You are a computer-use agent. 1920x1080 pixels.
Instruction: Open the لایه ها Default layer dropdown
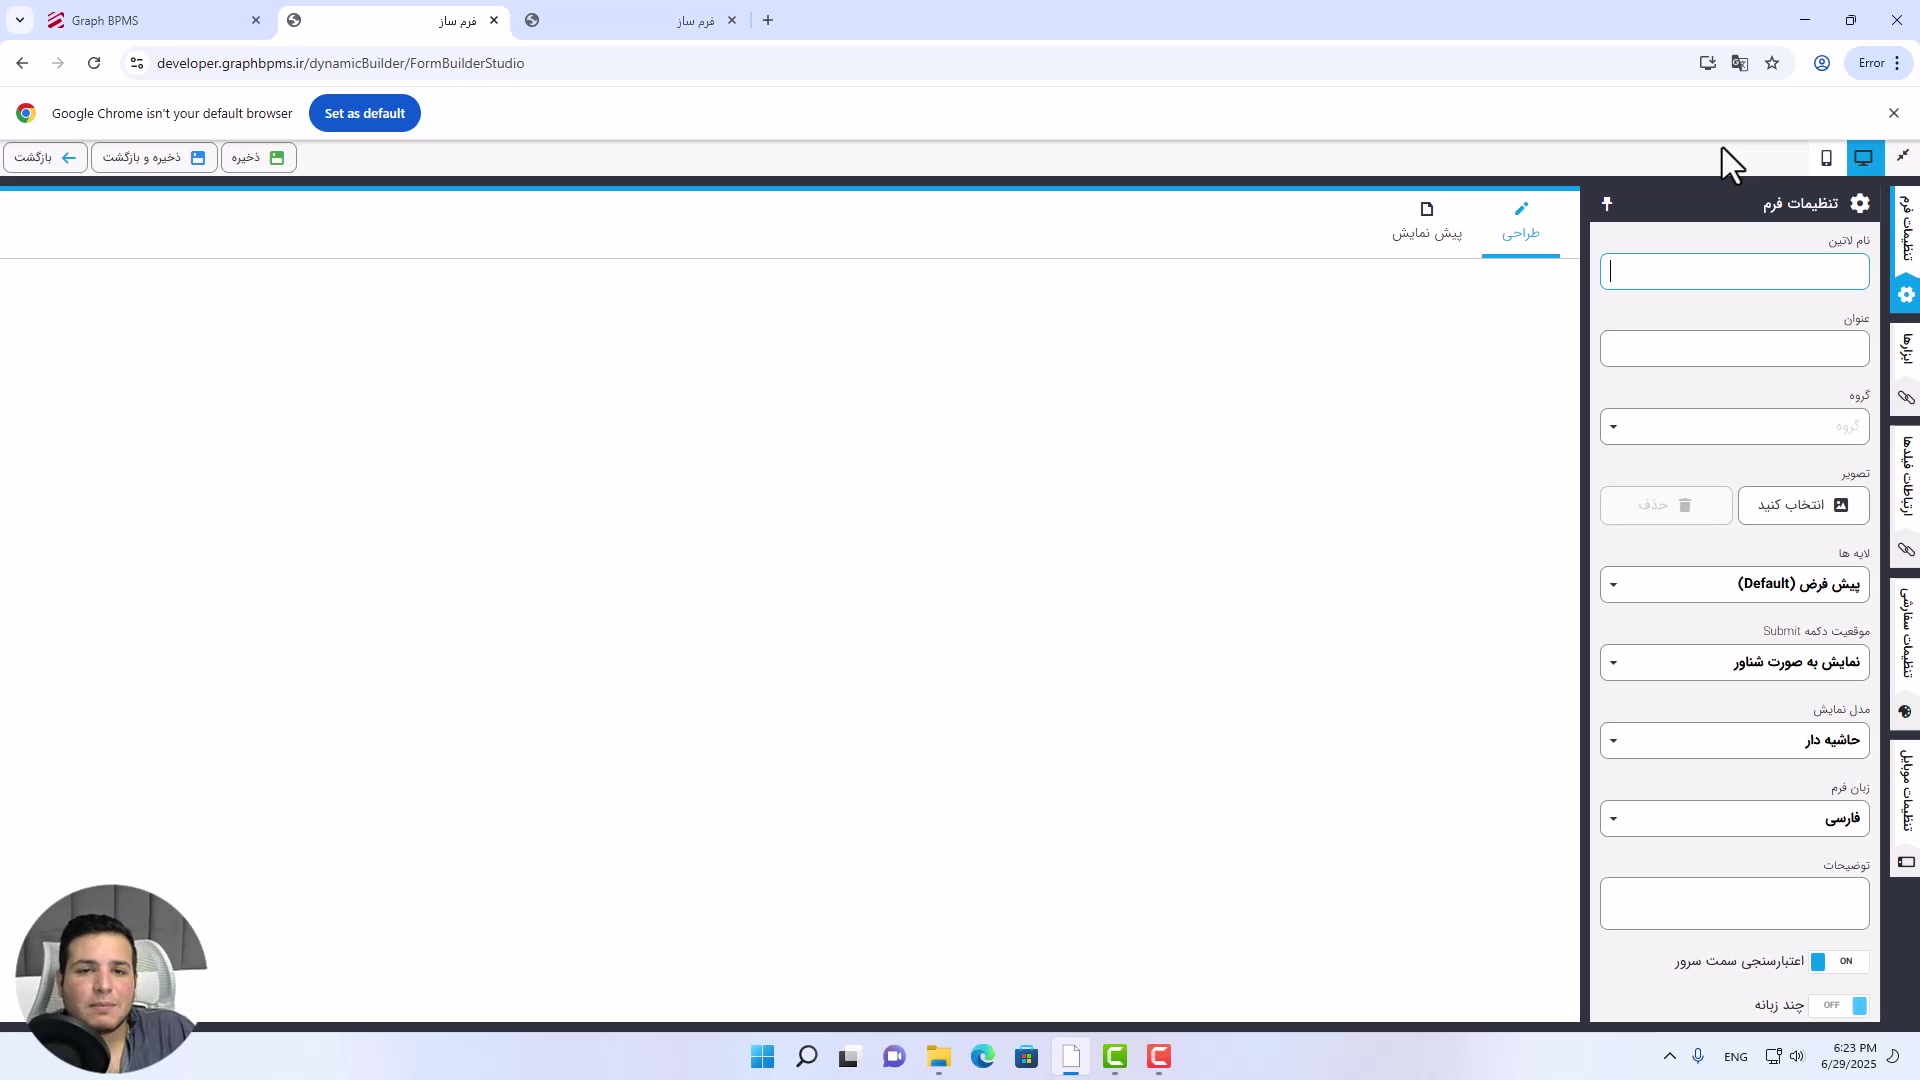[1734, 584]
